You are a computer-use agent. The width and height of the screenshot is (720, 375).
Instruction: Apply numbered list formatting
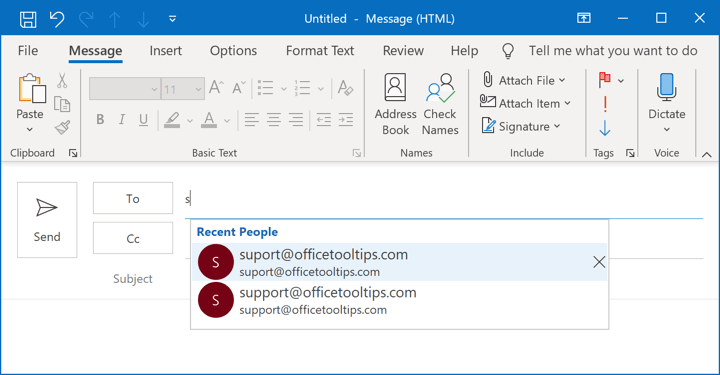[303, 87]
